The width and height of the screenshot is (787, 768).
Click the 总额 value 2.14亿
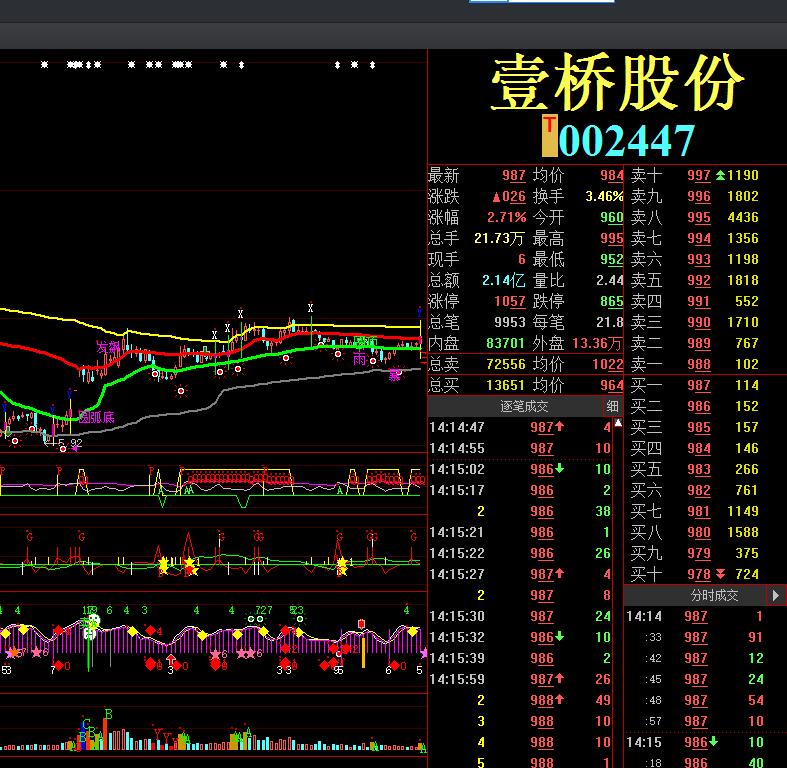coord(503,280)
